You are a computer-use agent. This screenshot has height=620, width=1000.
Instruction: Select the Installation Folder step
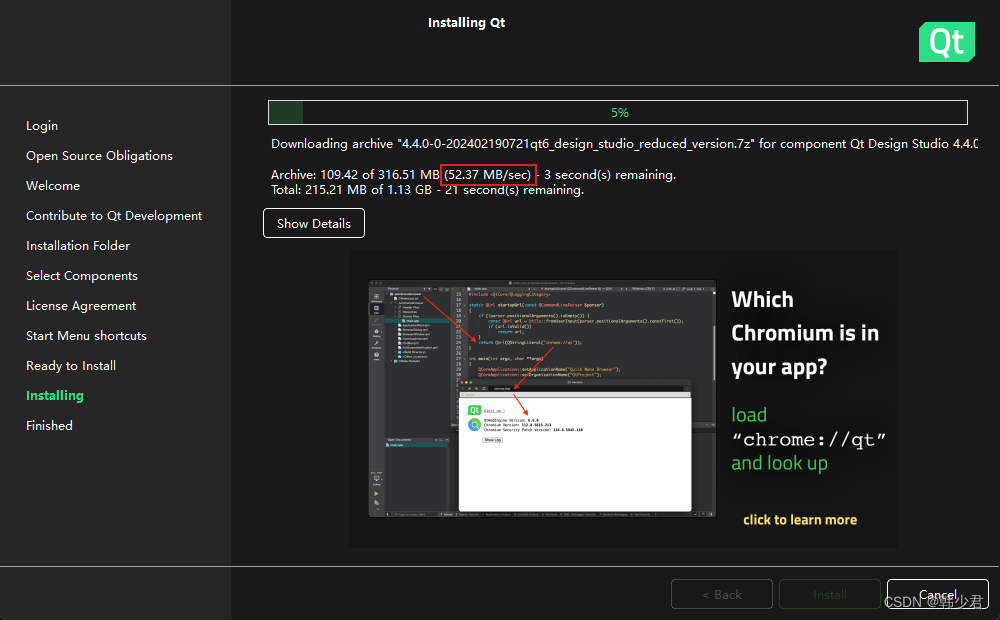point(78,246)
